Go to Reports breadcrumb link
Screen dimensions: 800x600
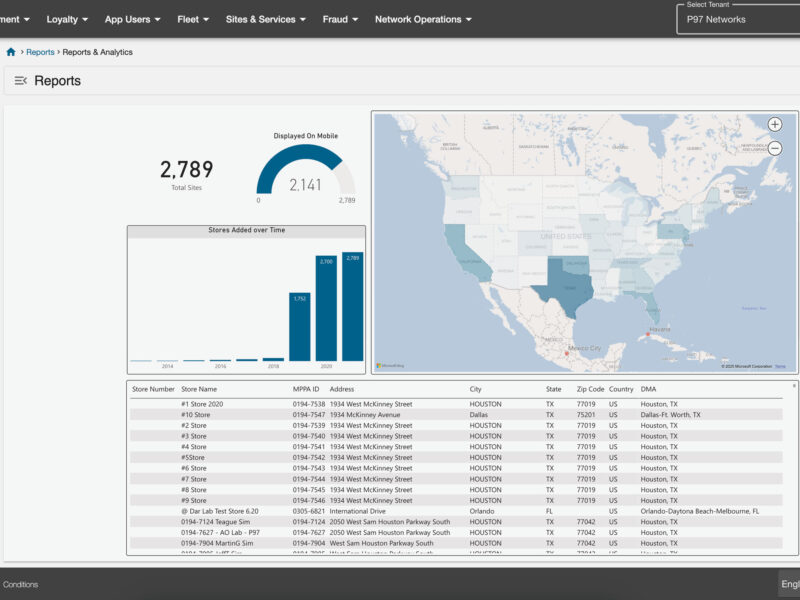[40, 52]
